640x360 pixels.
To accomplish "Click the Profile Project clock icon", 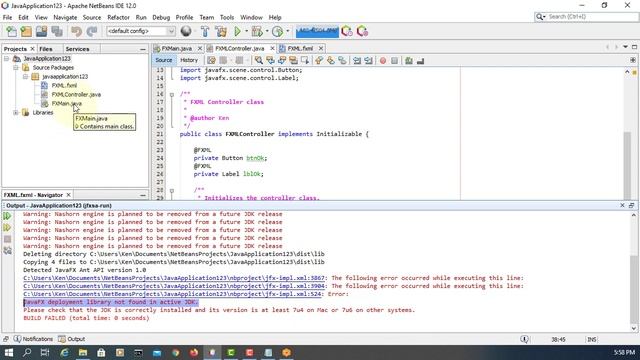I will pyautogui.click(x=278, y=31).
